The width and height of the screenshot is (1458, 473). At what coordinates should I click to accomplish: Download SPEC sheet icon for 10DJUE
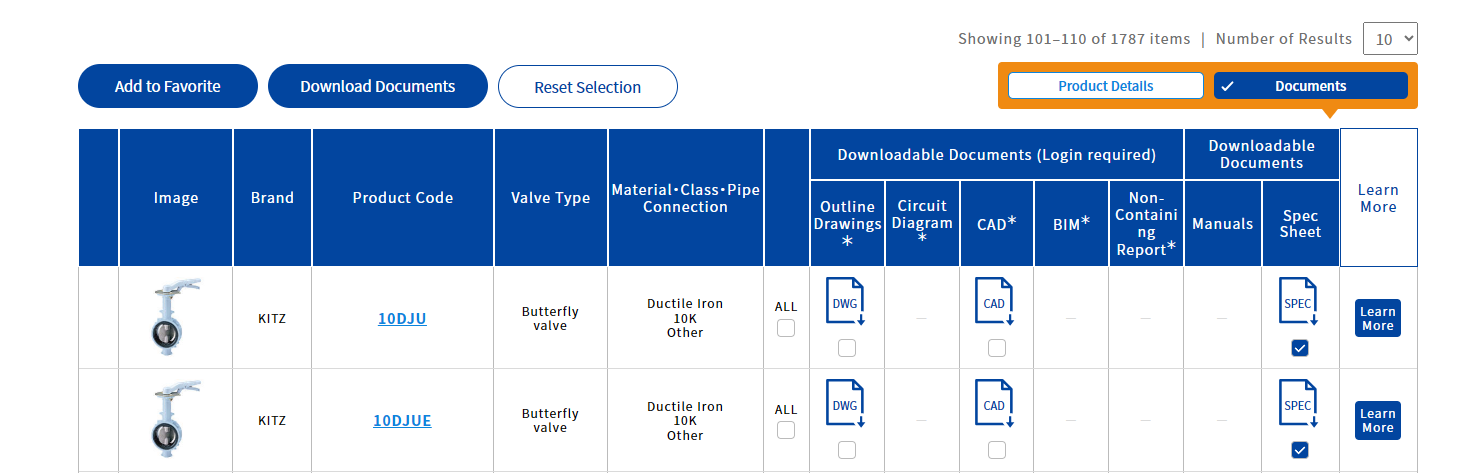(1298, 405)
